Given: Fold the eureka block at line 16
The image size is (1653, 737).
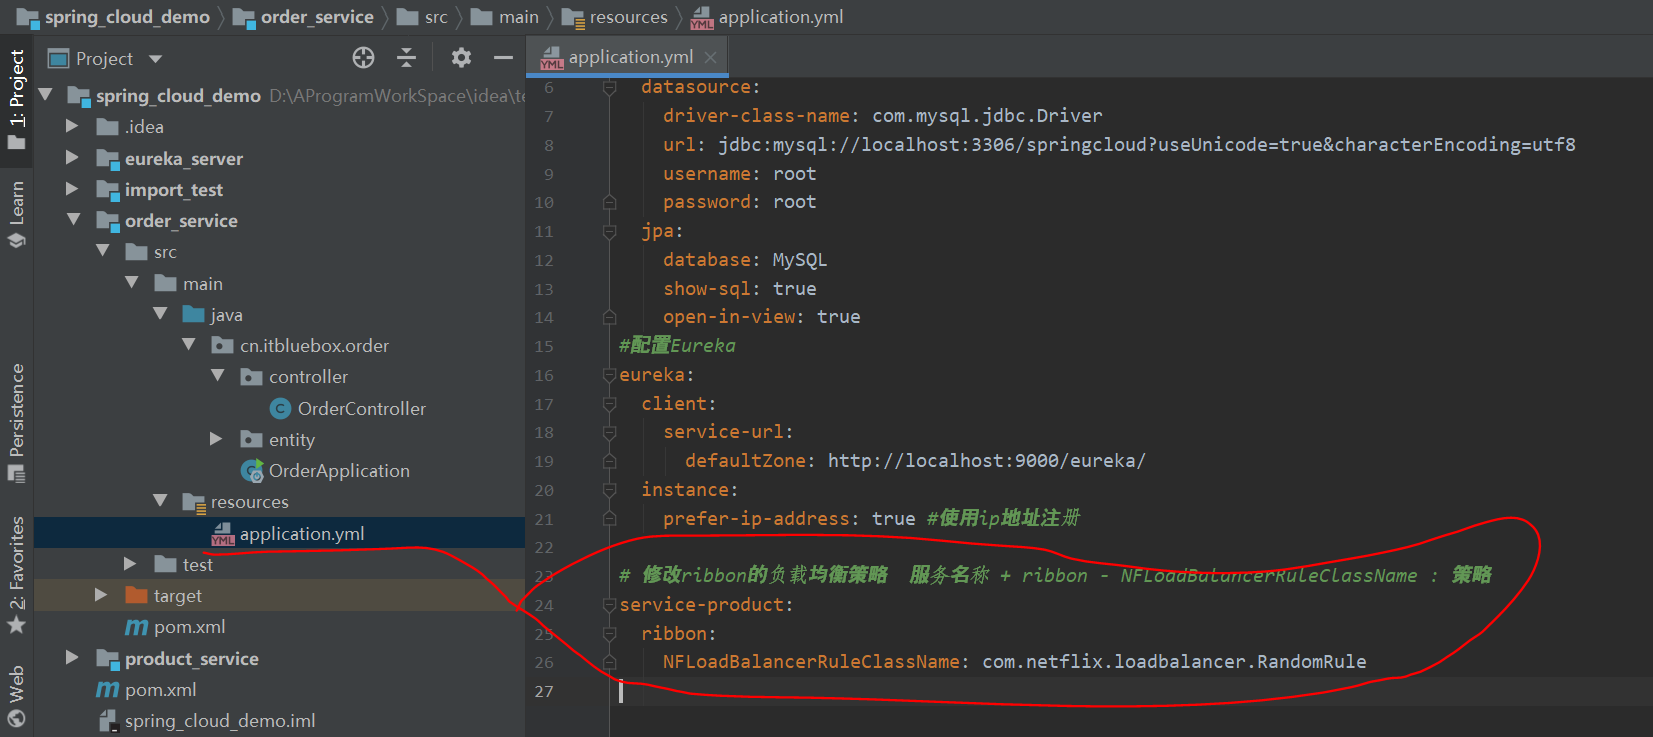Looking at the screenshot, I should (x=609, y=375).
